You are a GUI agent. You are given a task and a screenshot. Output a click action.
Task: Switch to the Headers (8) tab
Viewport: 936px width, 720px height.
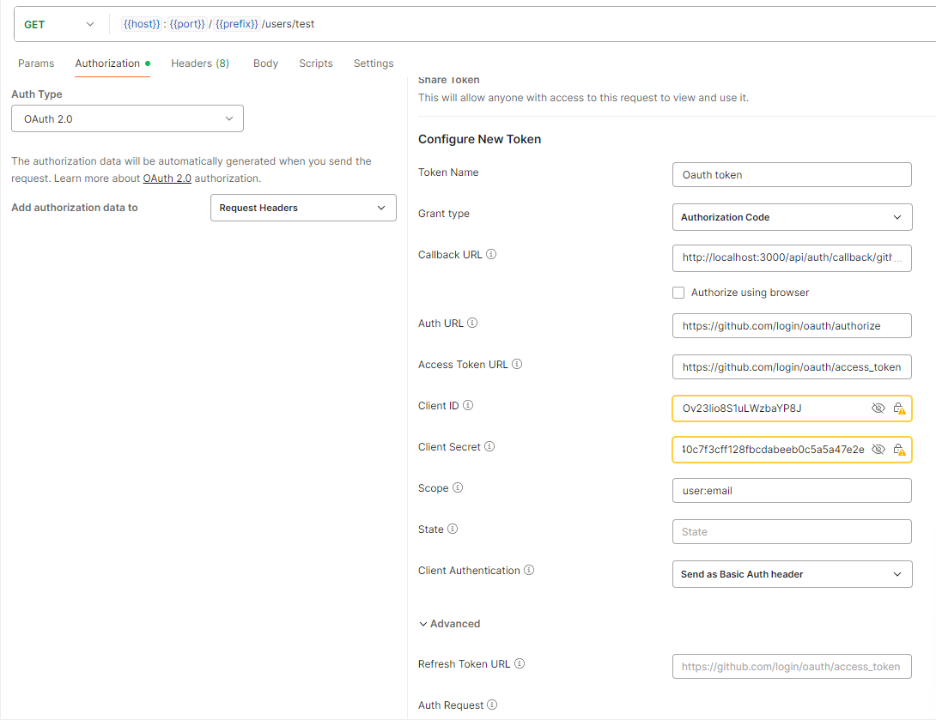[200, 63]
